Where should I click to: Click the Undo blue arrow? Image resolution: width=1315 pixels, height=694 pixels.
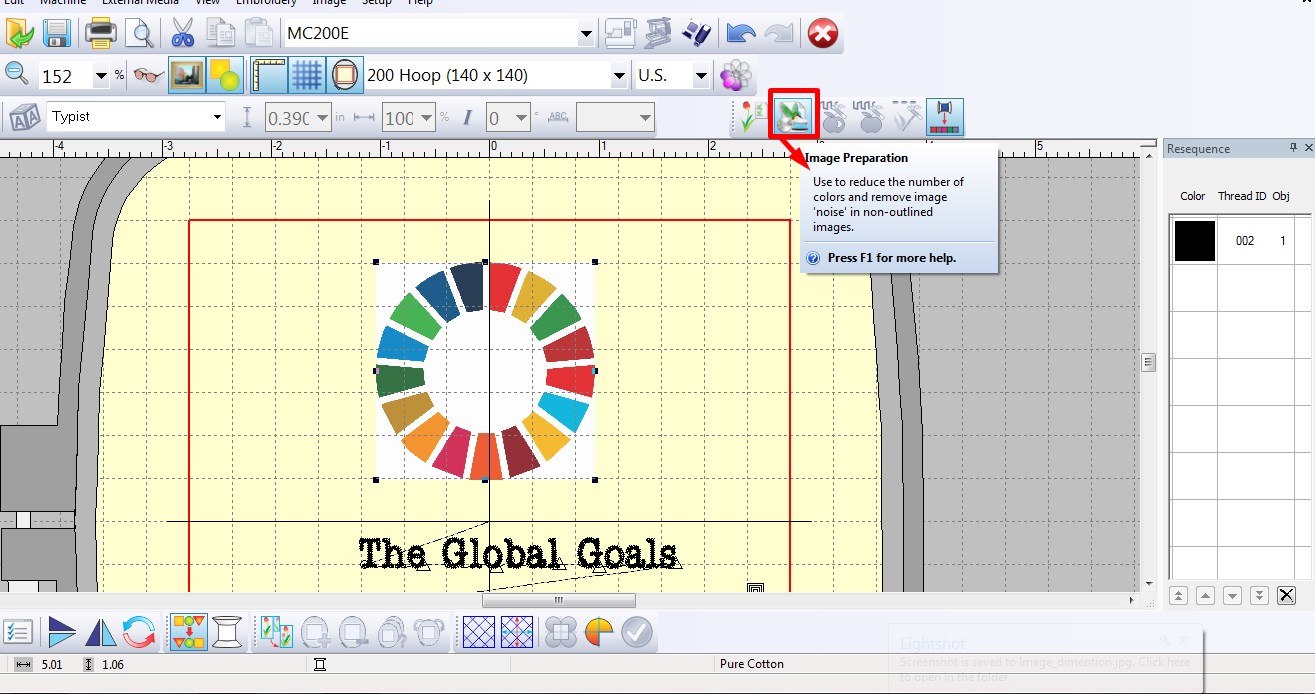coord(740,33)
